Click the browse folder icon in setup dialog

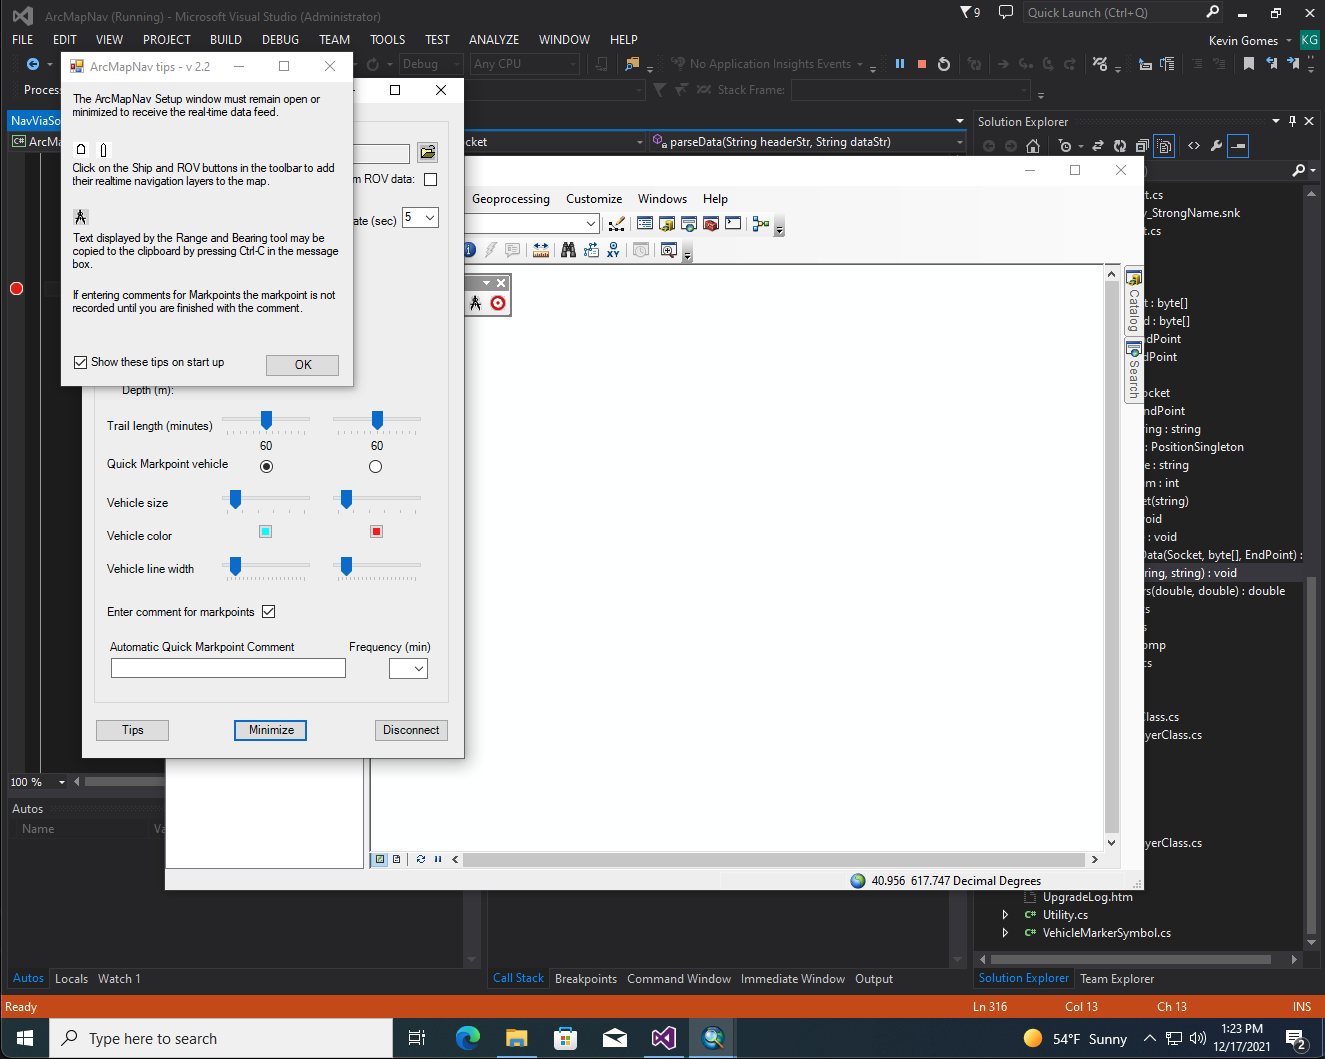(428, 152)
